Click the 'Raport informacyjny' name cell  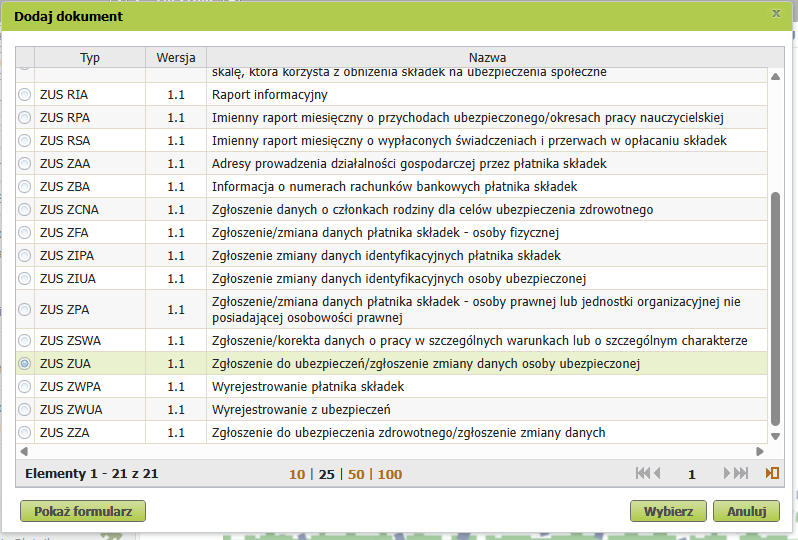pyautogui.click(x=487, y=95)
